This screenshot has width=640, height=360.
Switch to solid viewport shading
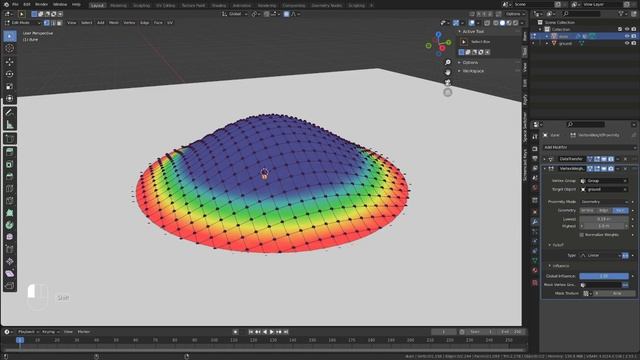pos(502,23)
